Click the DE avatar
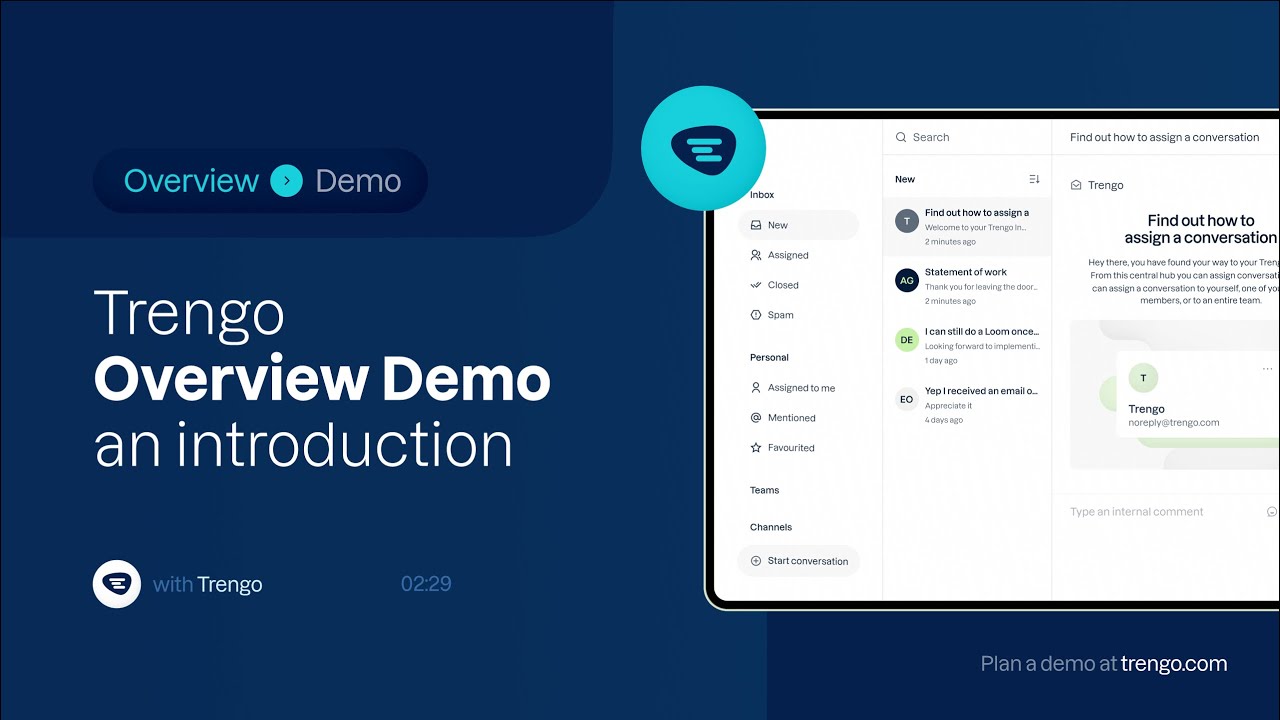Screen dimensions: 1280x720 907,340
